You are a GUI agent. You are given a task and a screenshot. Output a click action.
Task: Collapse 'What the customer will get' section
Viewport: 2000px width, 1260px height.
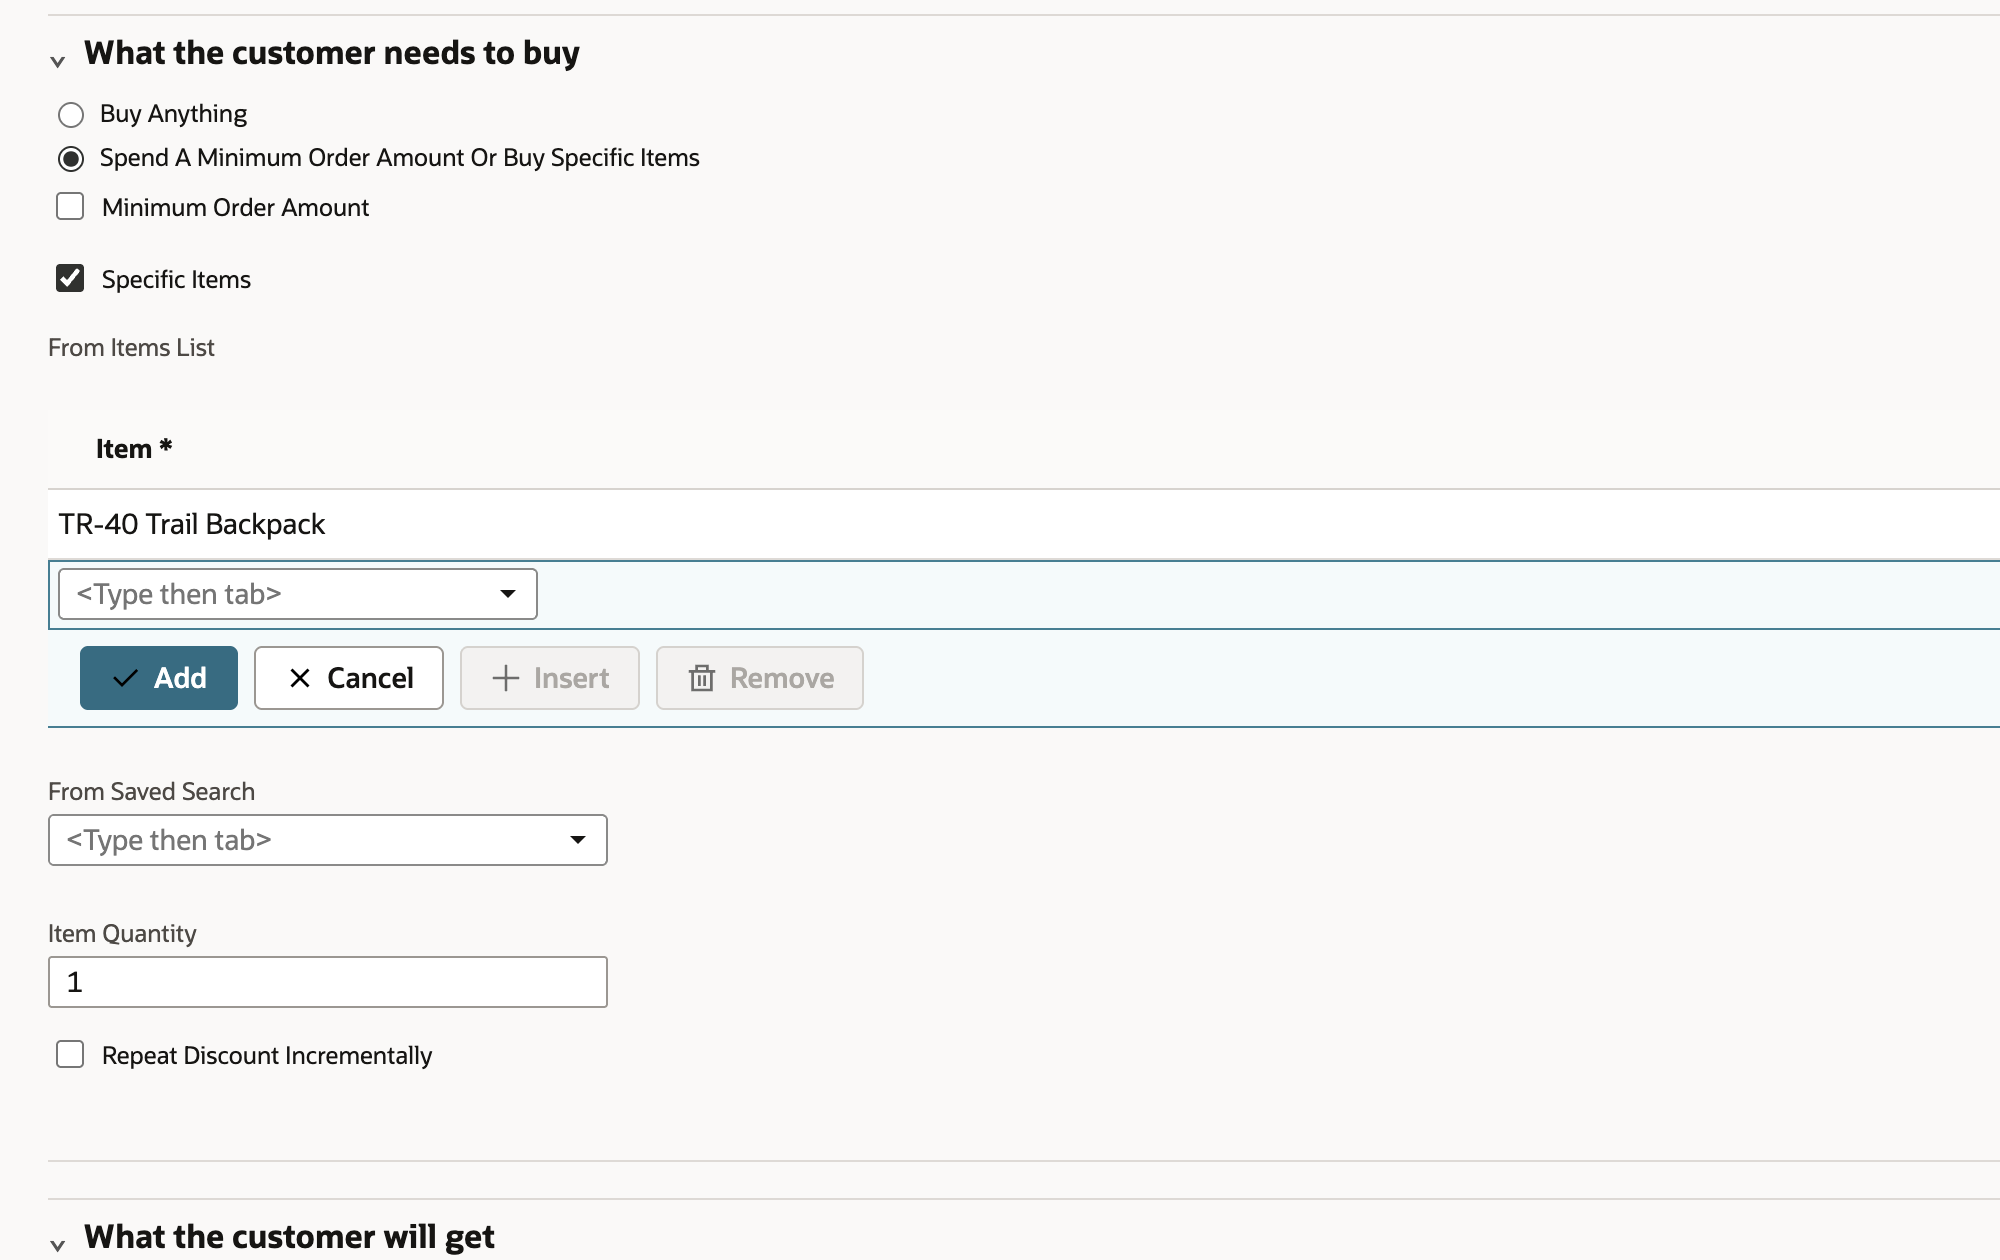[58, 1245]
